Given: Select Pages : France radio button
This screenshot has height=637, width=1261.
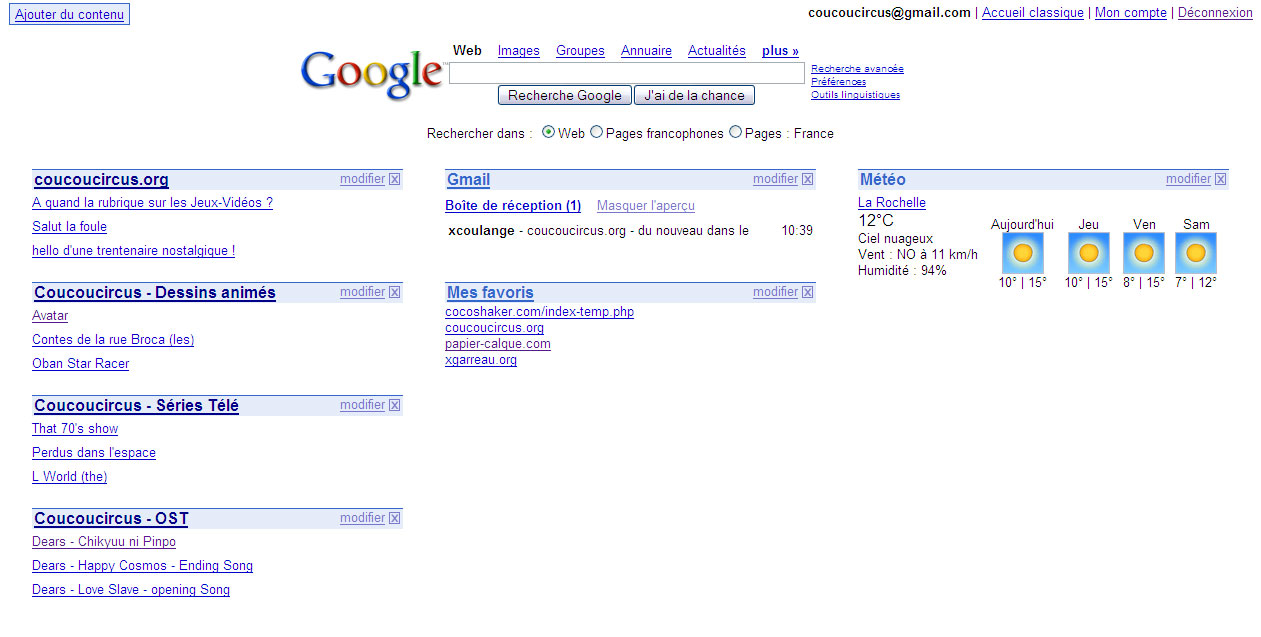Looking at the screenshot, I should 735,132.
